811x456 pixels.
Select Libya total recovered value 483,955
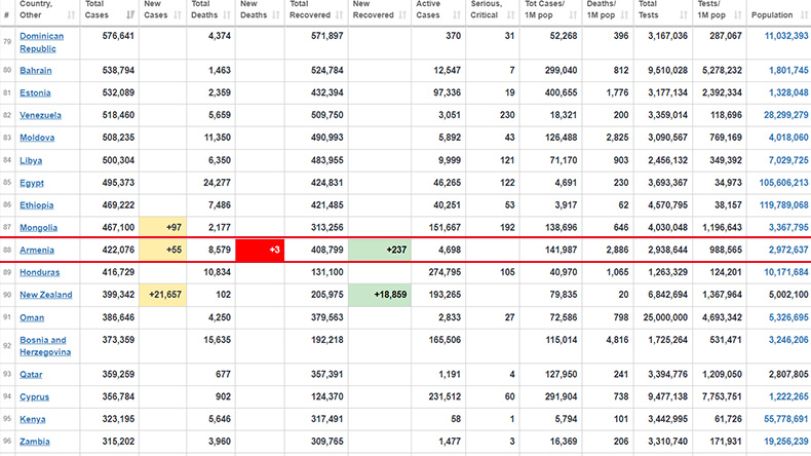[327, 160]
